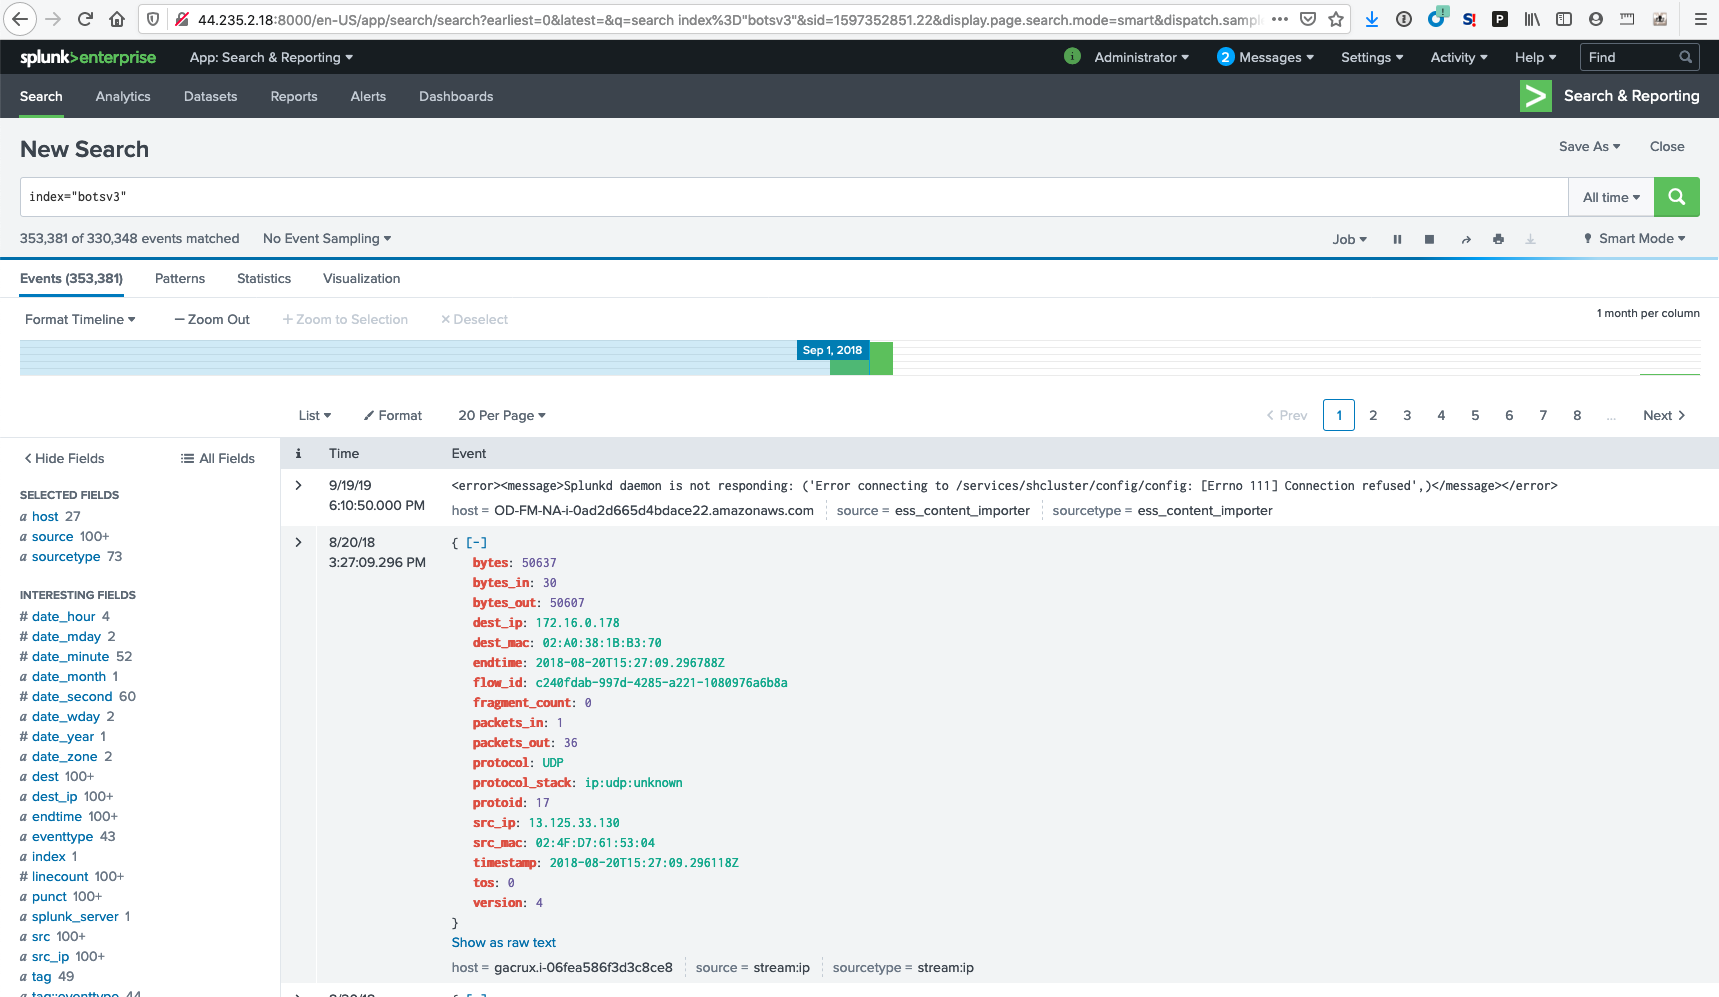Click the splunk enterprise logo
Viewport: 1719px width, 997px height.
point(87,57)
